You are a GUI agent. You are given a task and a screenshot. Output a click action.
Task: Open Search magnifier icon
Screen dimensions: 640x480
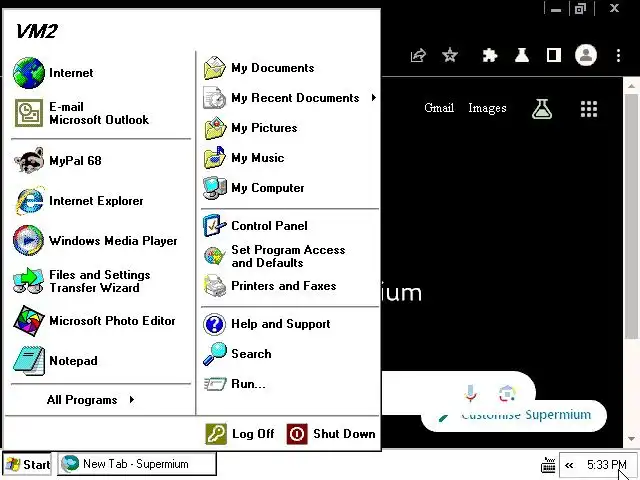[x=215, y=353]
